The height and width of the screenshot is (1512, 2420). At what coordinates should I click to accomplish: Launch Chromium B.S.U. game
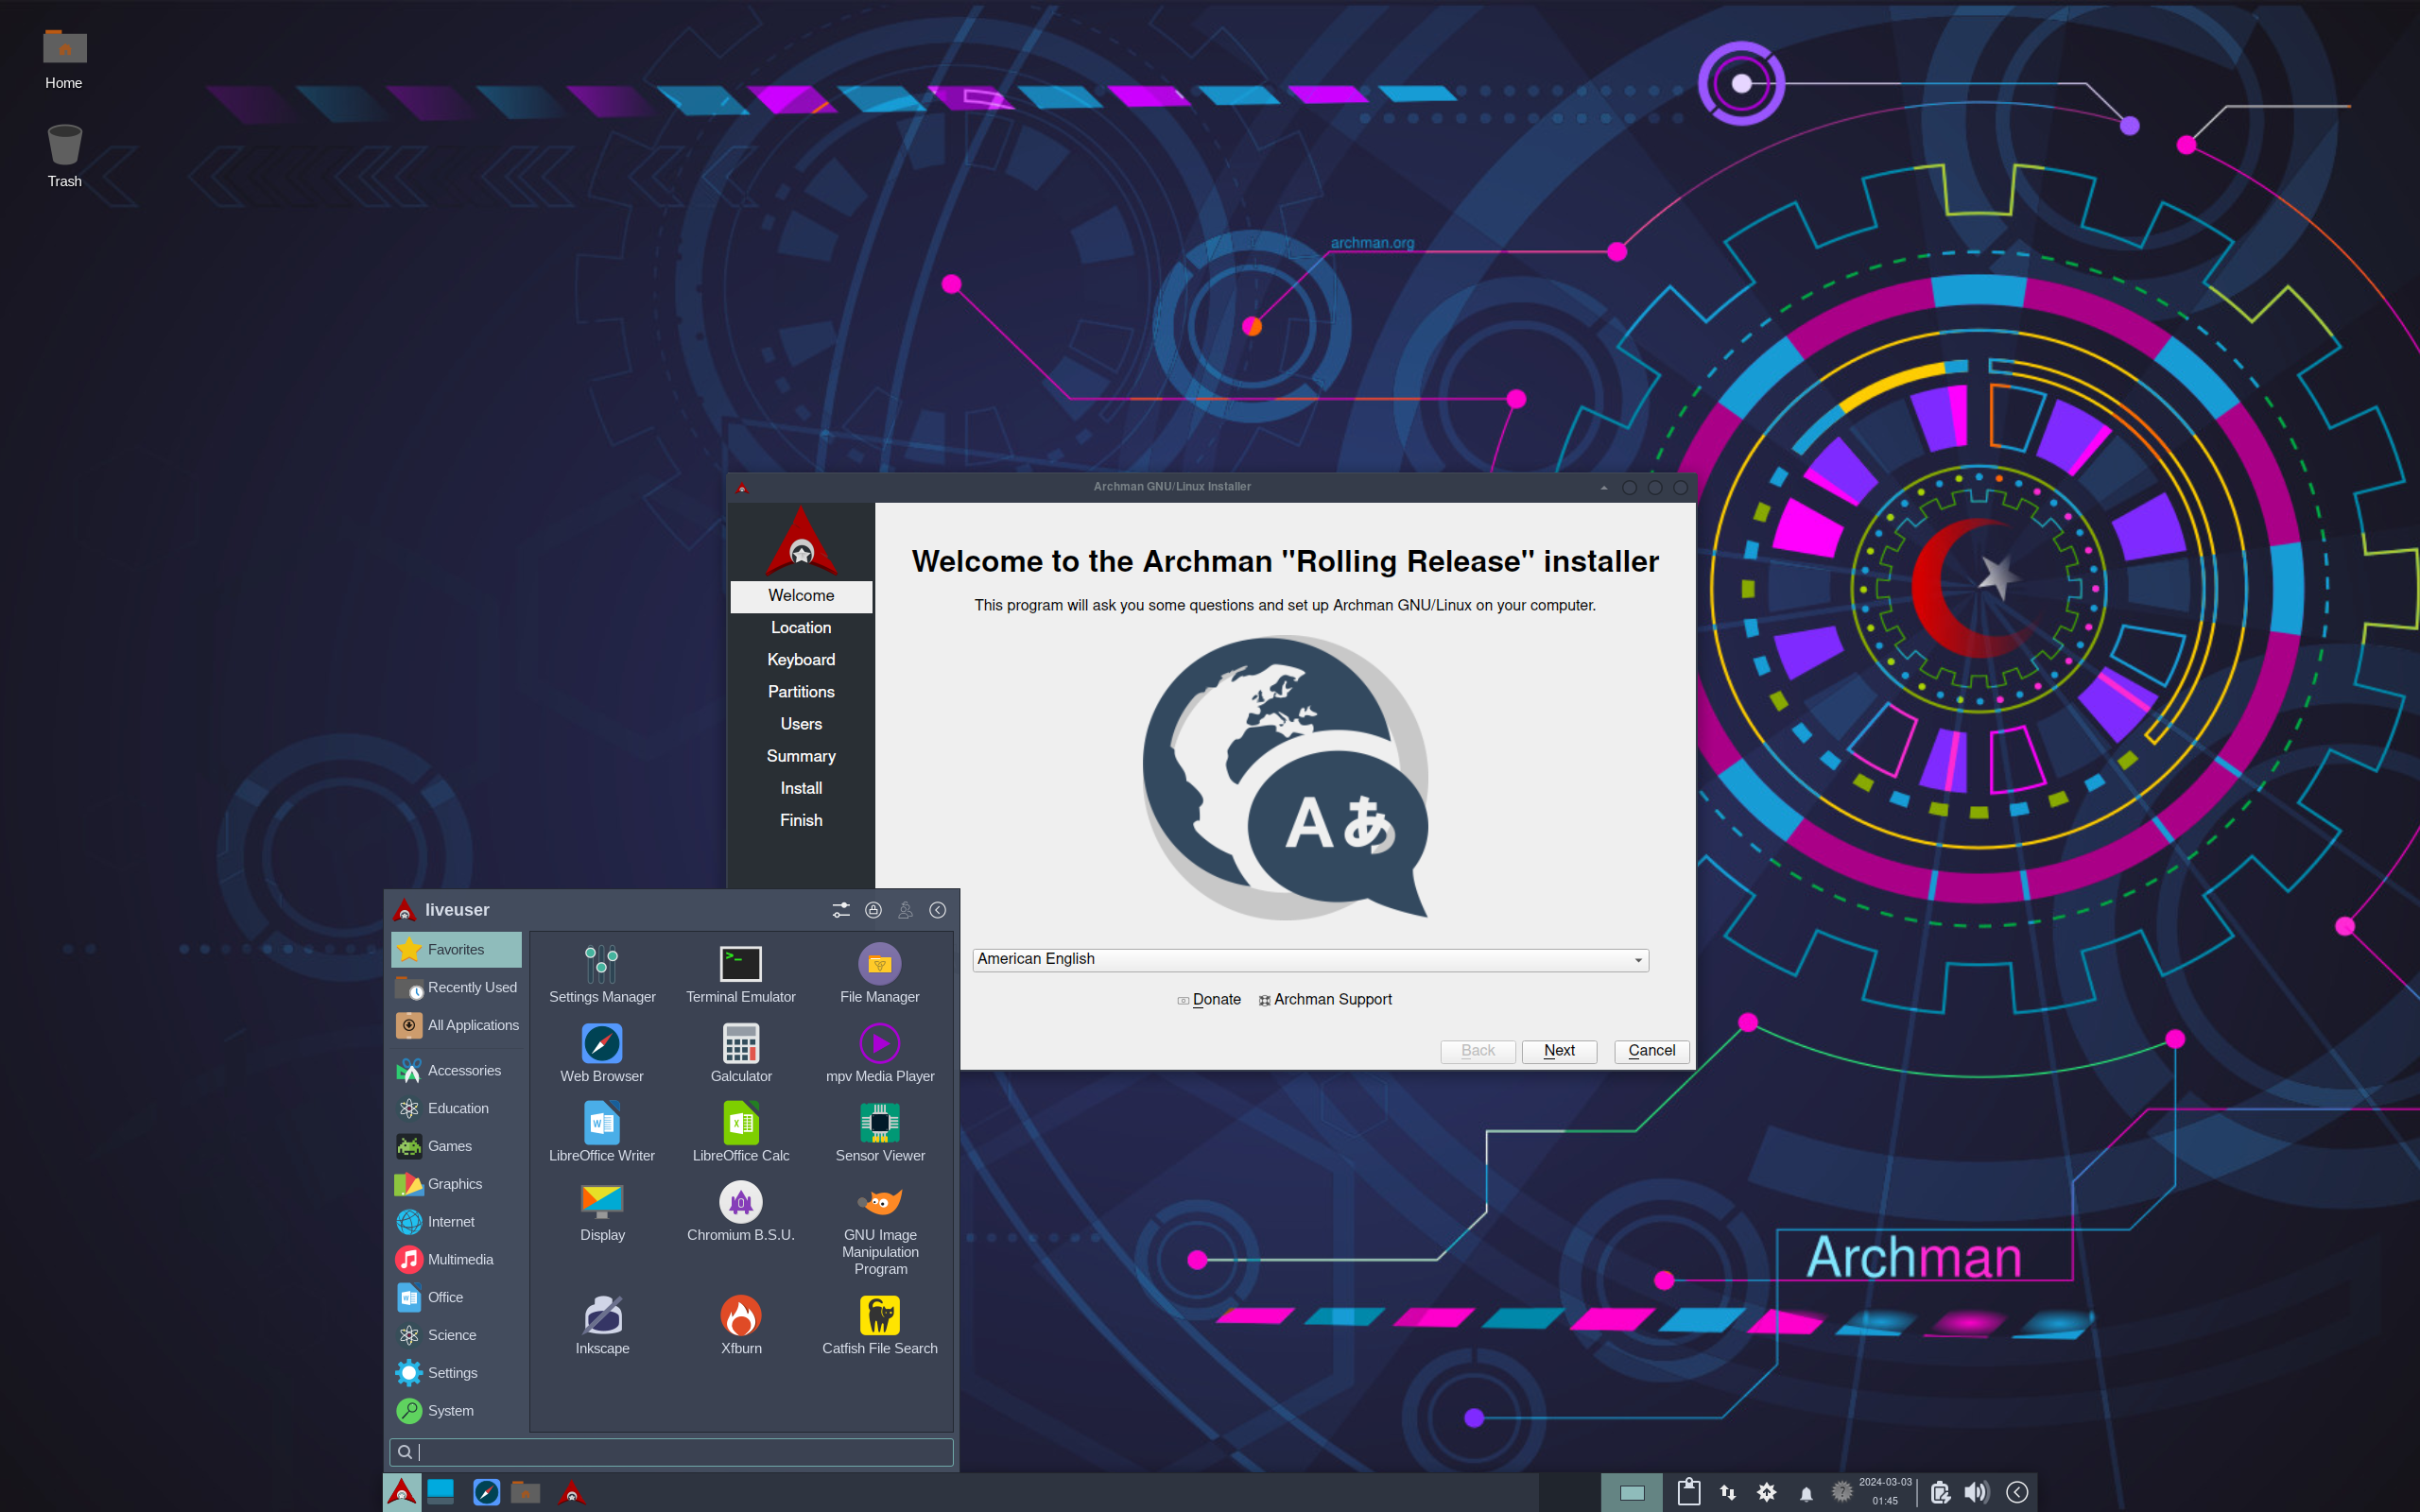(741, 1212)
